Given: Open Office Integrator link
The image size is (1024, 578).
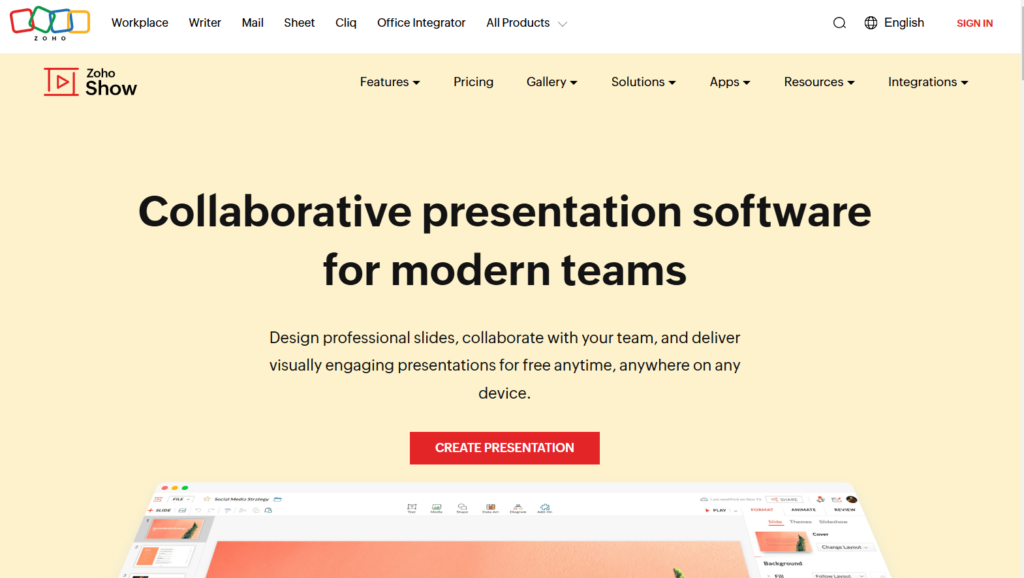Looking at the screenshot, I should tap(421, 23).
